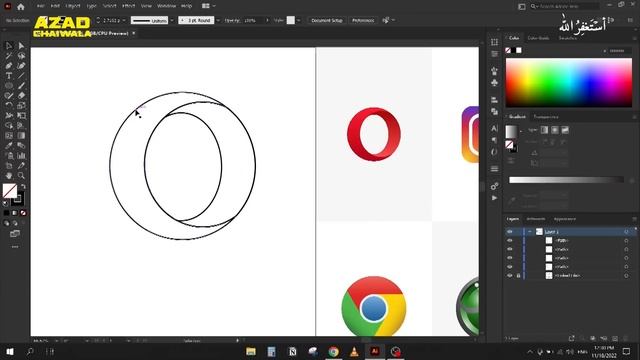Select the Gradient tool in toolbar
Viewport: 640px width, 360px height.
[21, 136]
